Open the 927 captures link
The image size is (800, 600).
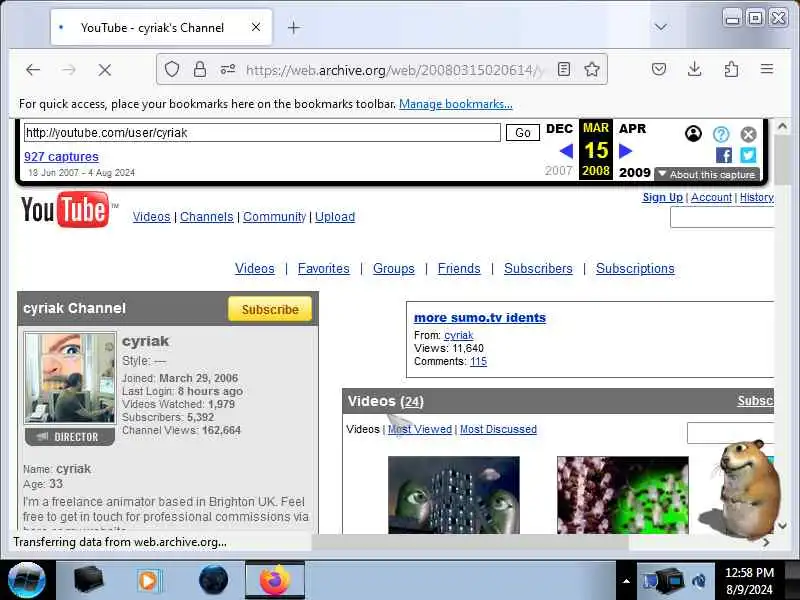pos(61,157)
